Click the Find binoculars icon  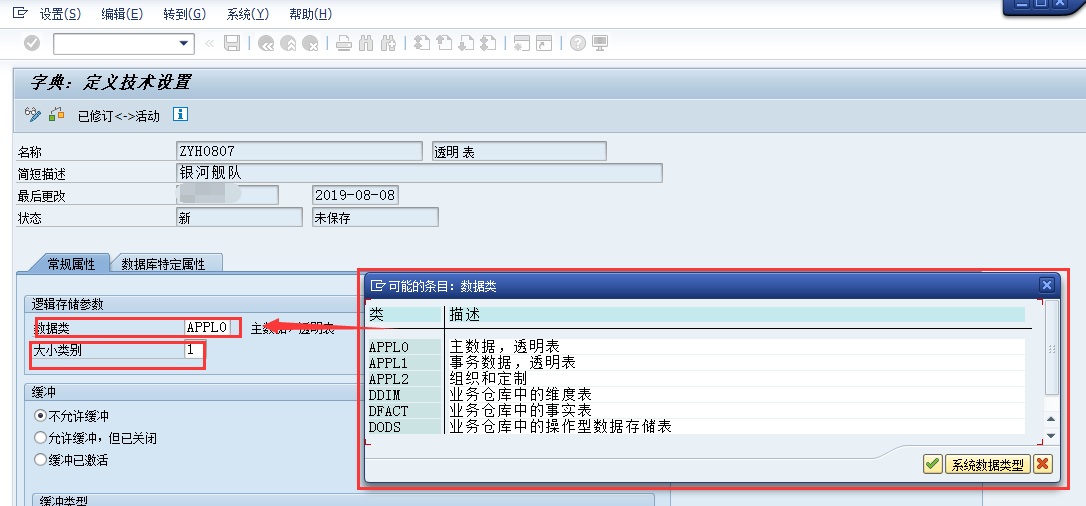pos(366,44)
